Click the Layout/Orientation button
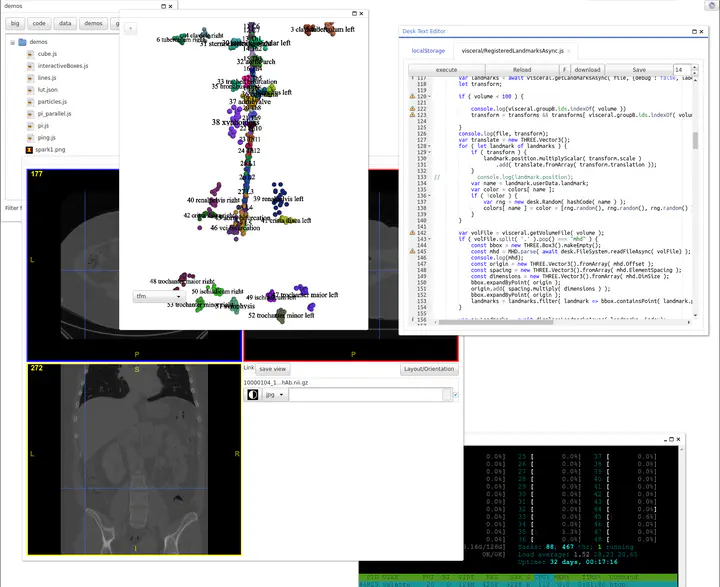 point(429,369)
